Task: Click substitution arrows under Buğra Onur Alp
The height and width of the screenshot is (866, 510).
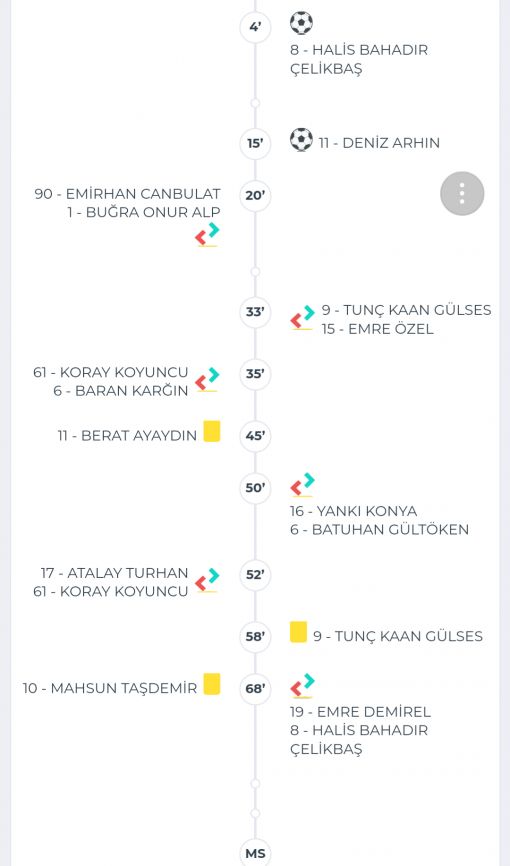Action: click(207, 235)
